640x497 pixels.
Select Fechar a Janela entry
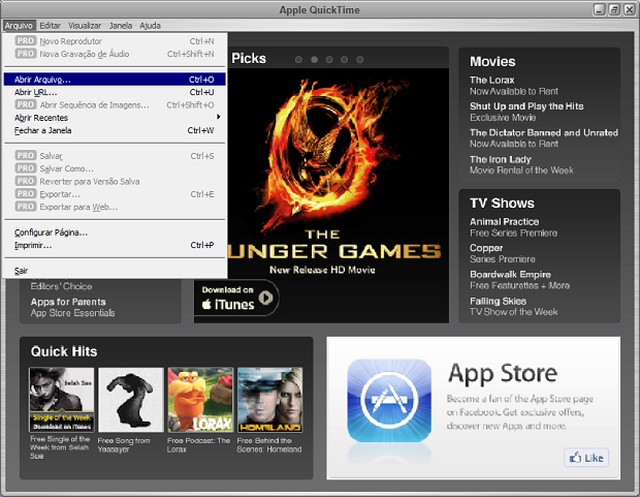coord(115,131)
